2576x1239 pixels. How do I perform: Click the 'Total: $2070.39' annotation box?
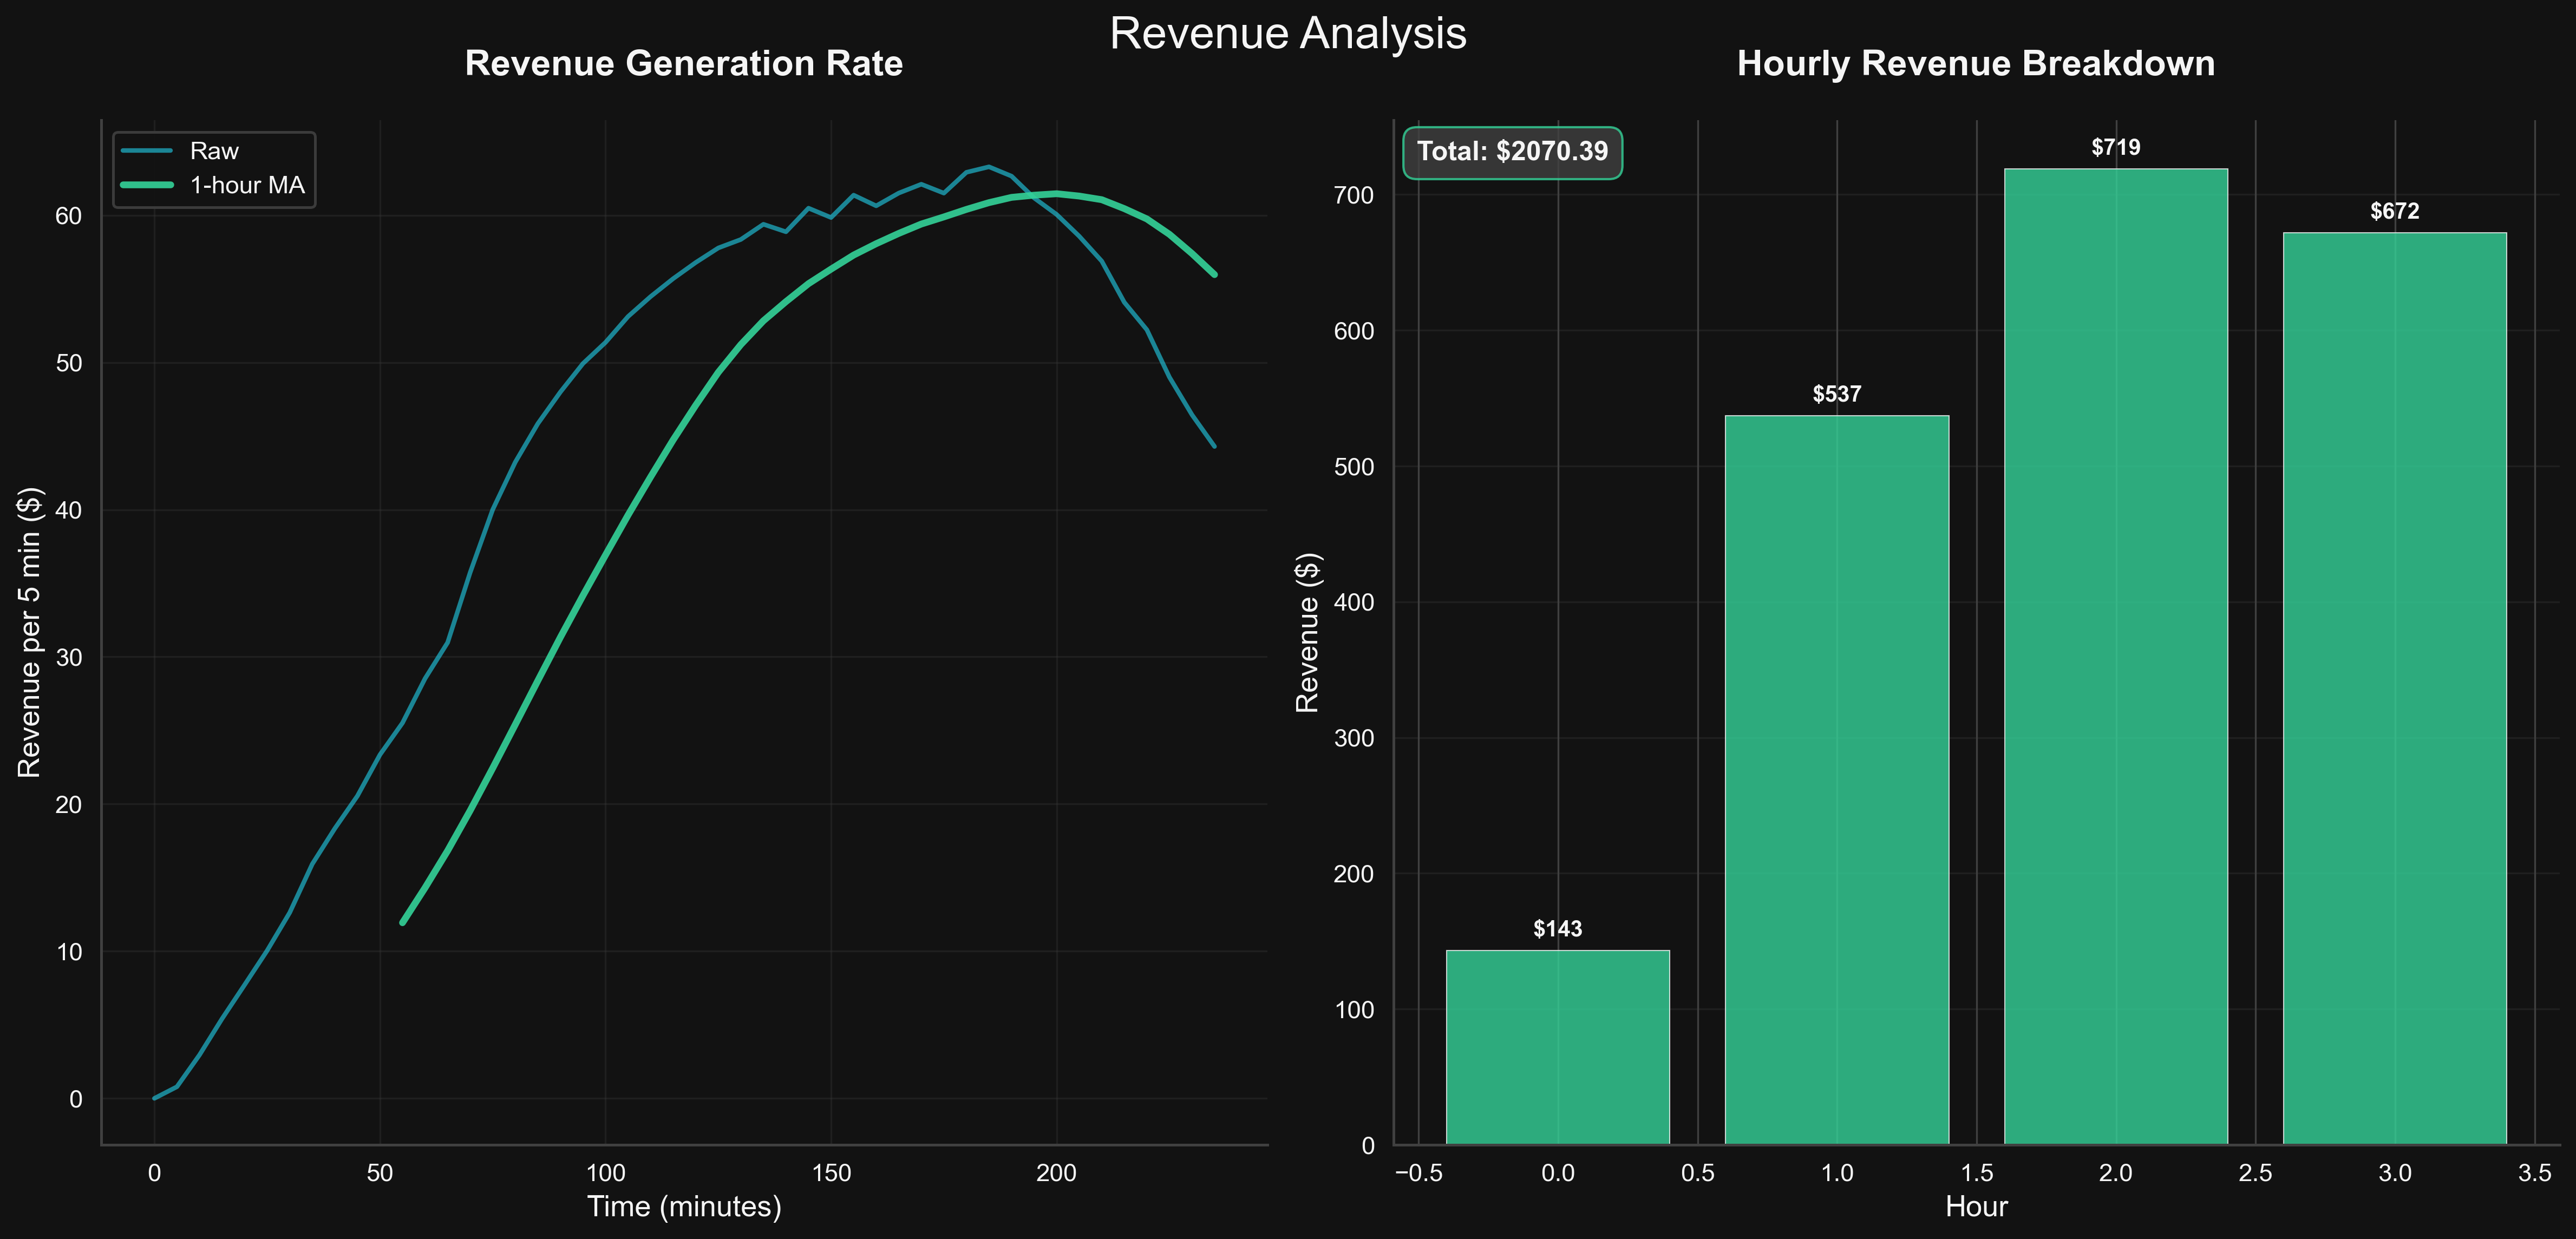click(1512, 152)
